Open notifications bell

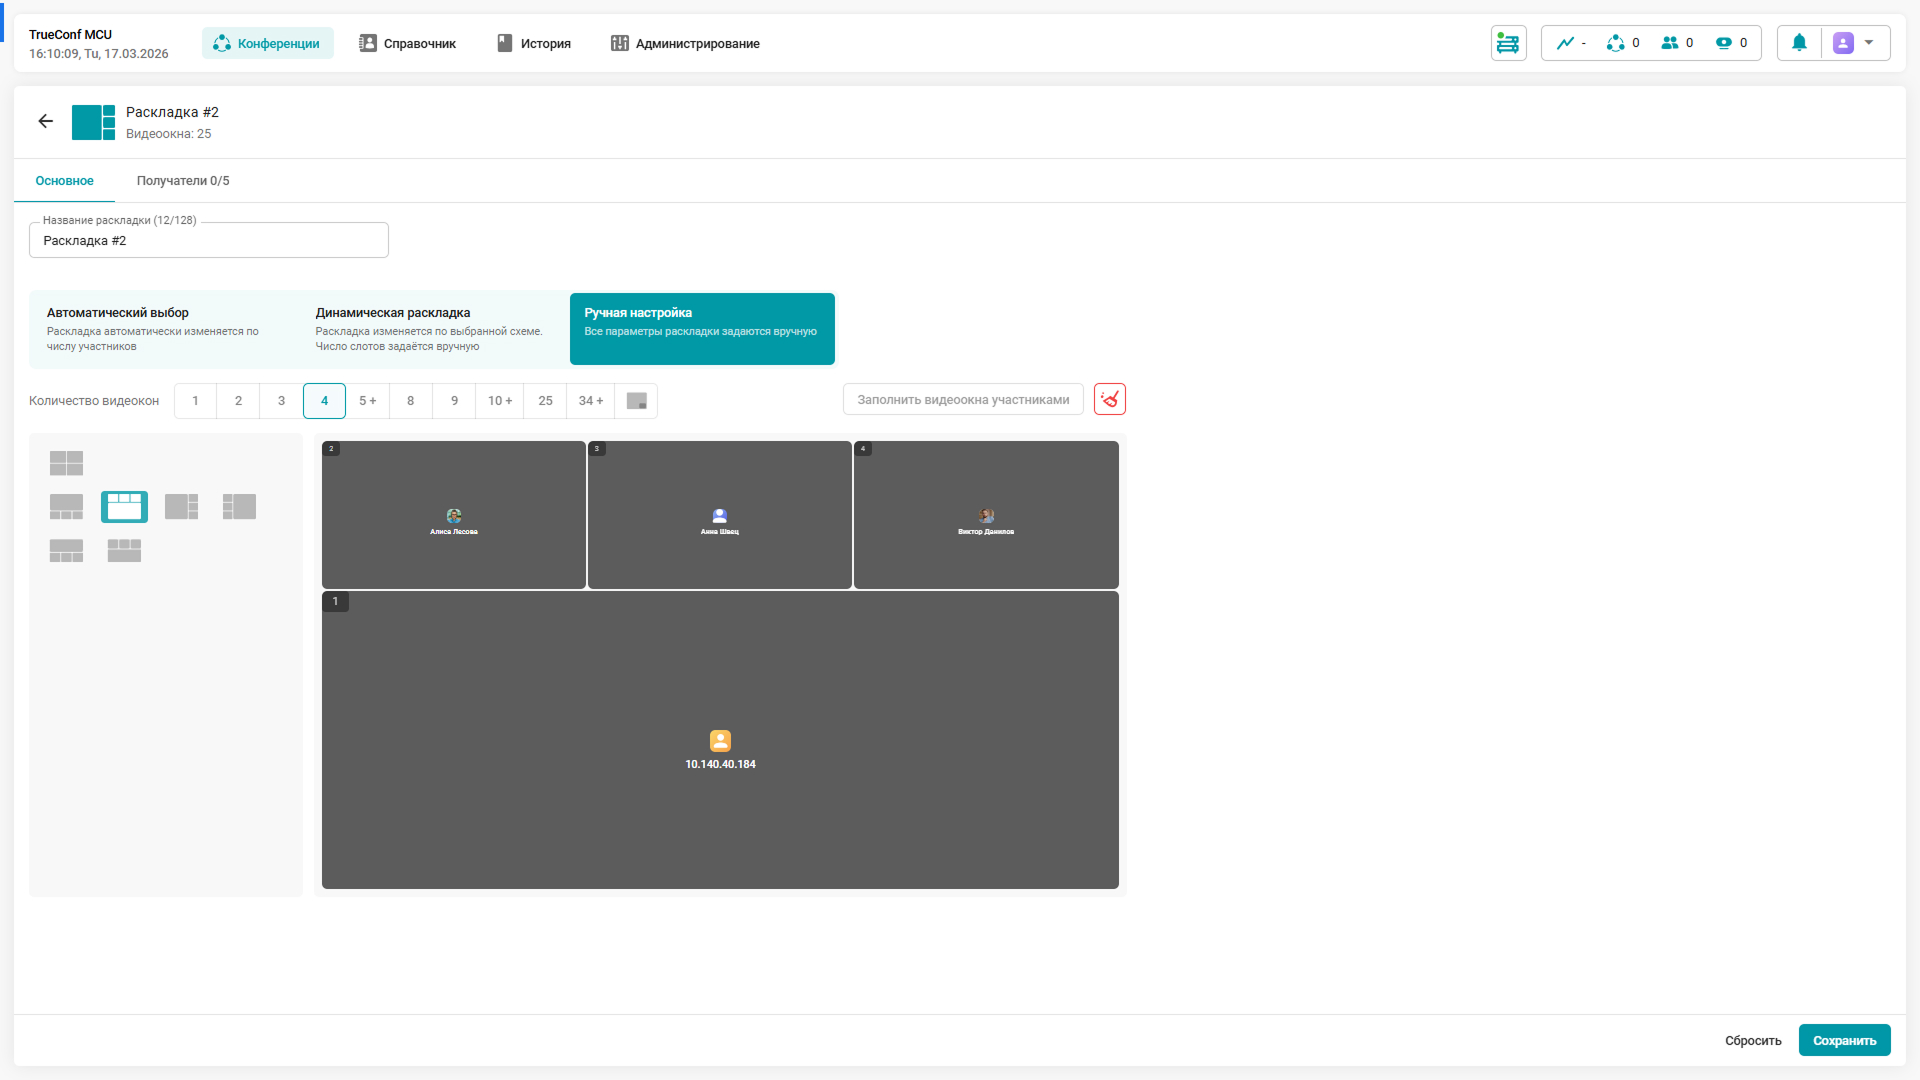1799,43
